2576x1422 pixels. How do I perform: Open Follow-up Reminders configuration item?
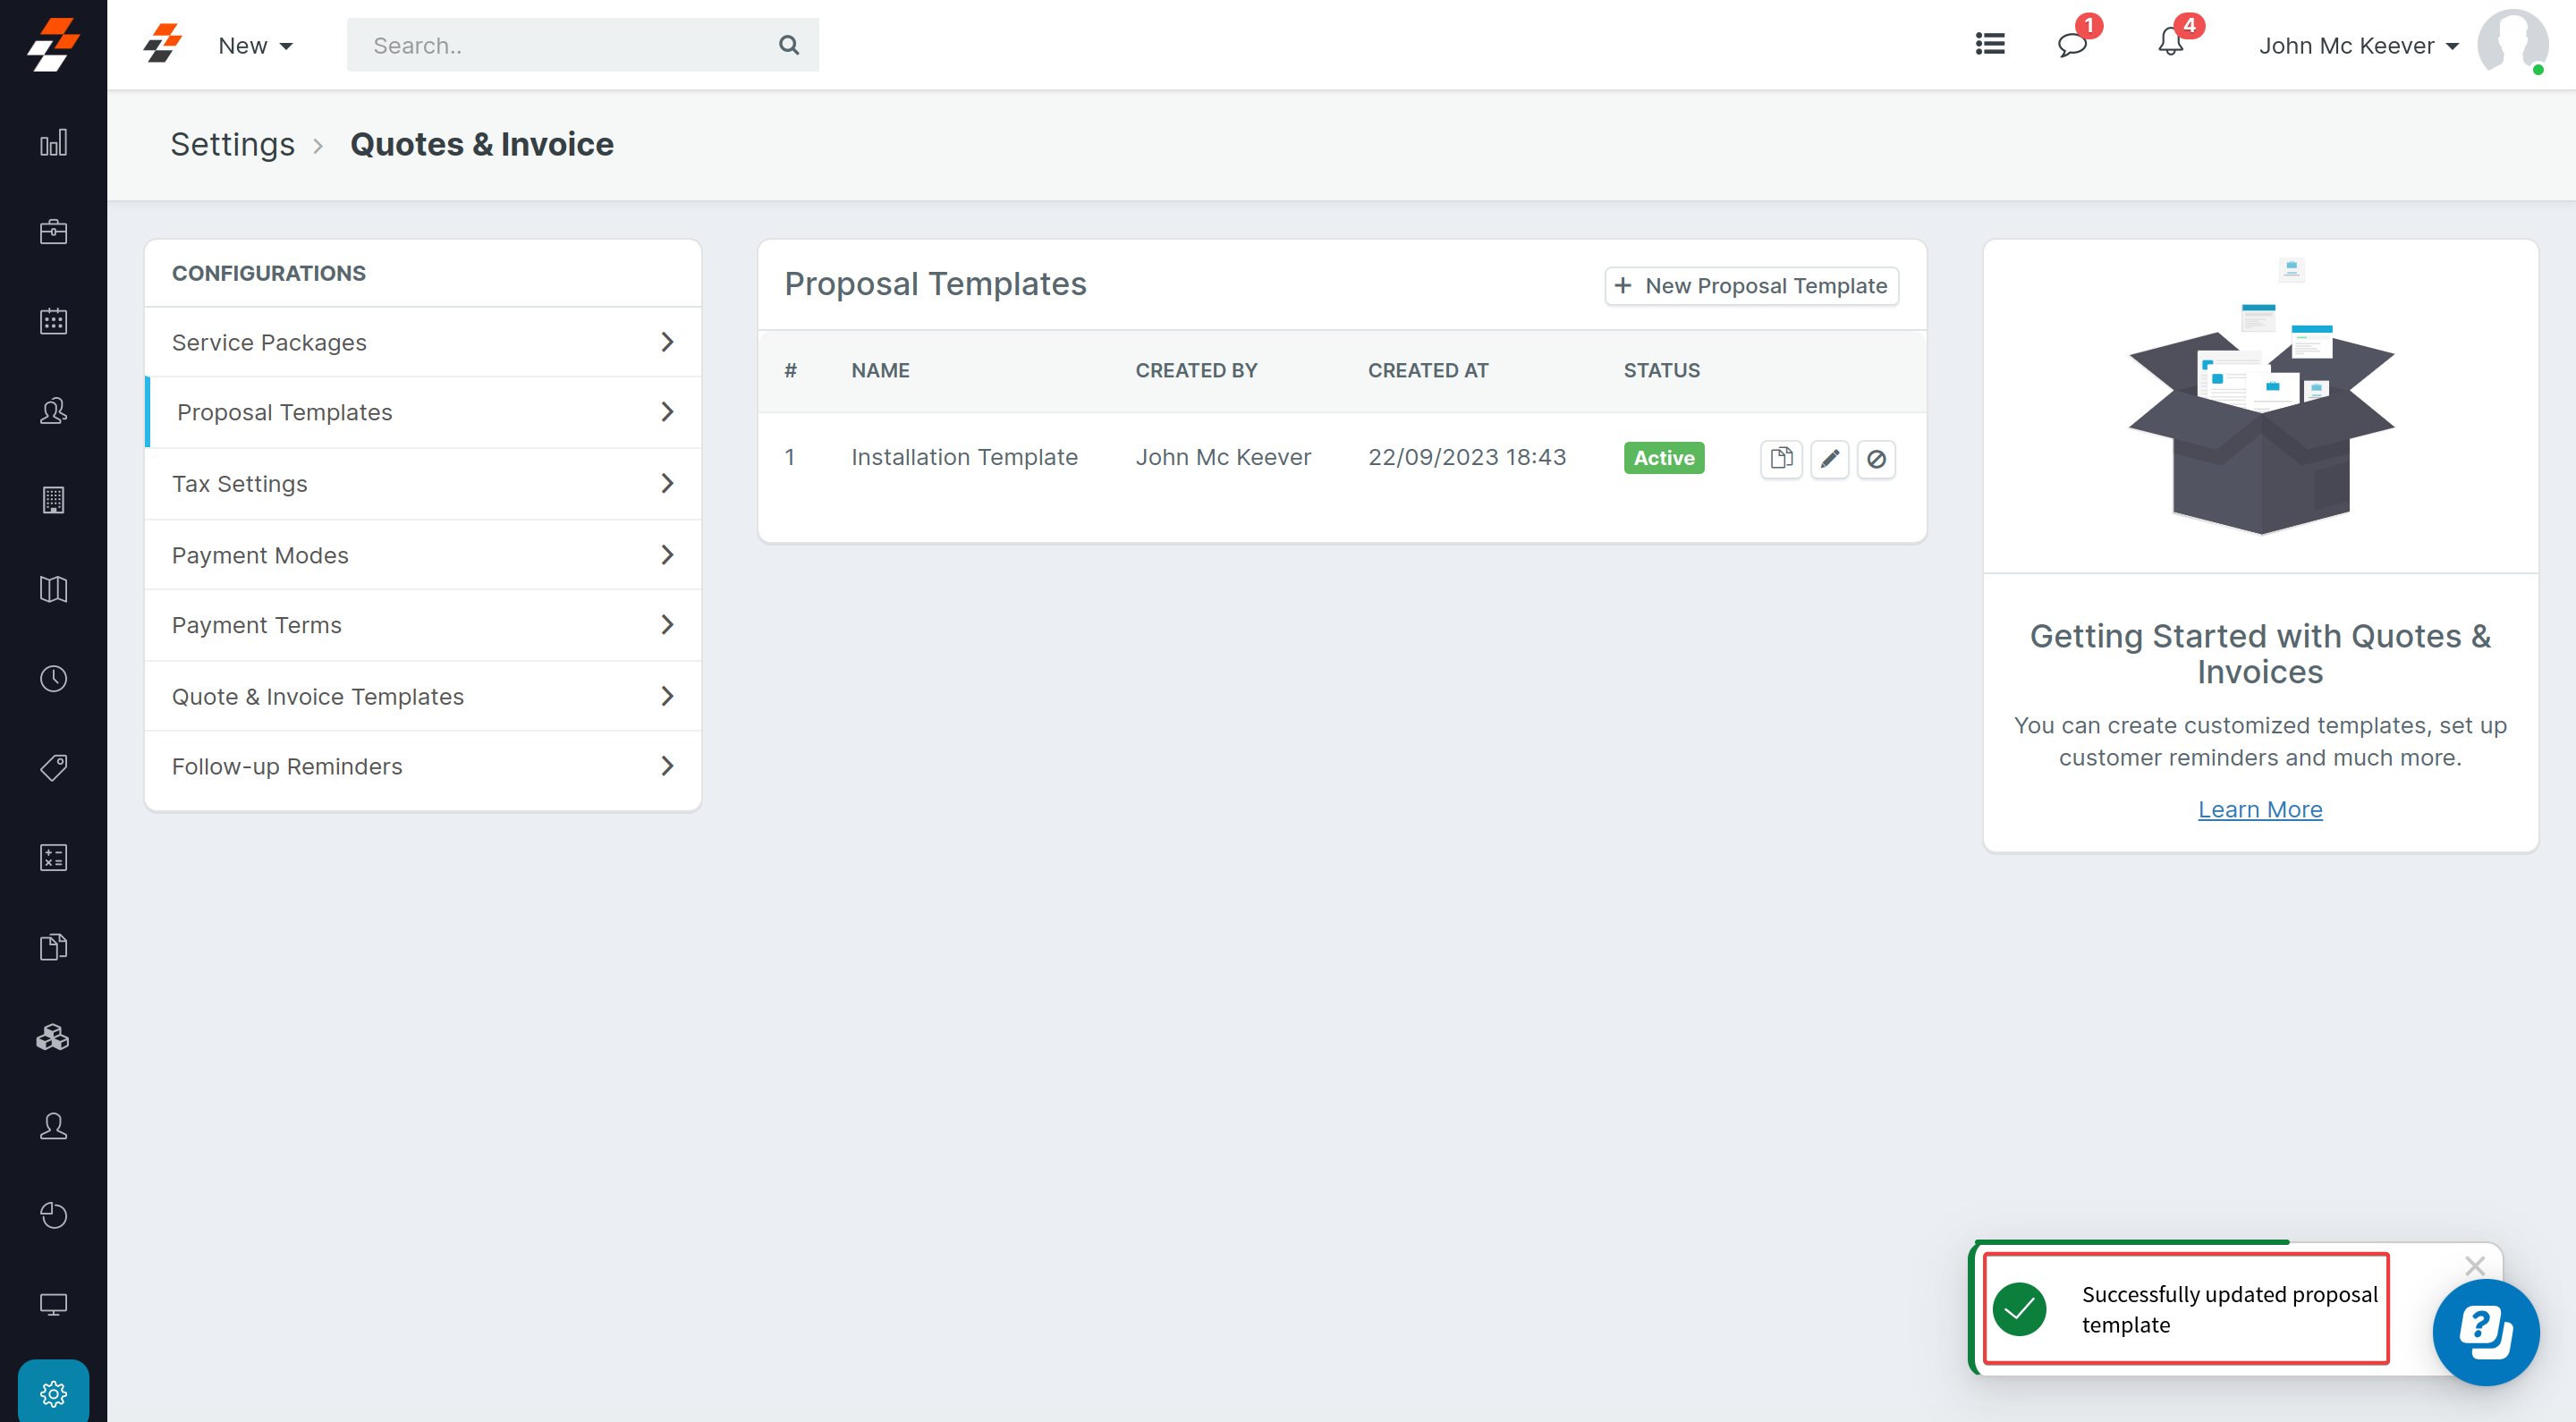tap(422, 766)
